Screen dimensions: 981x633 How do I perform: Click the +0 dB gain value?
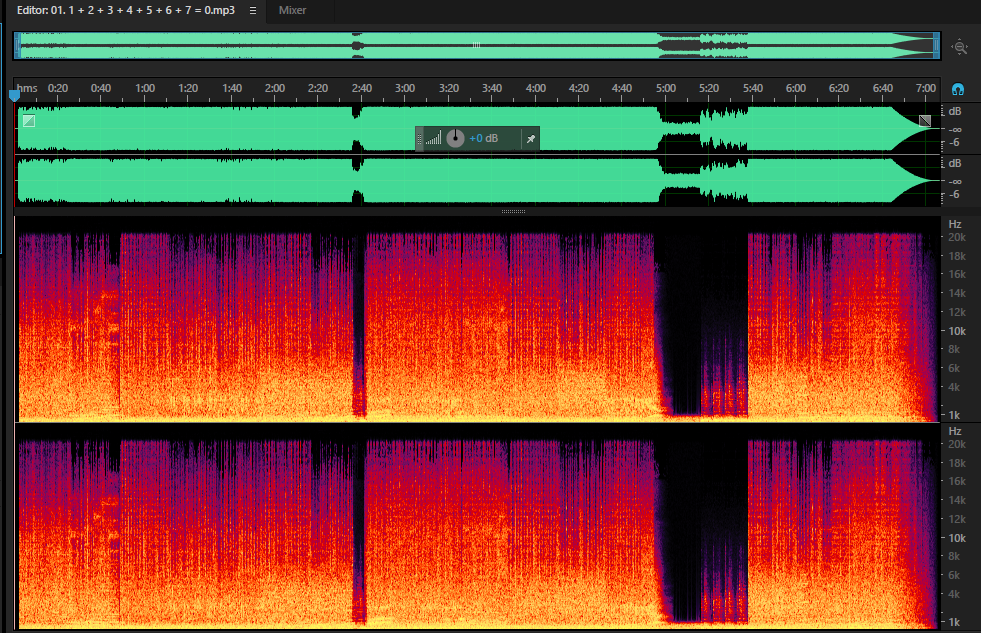(484, 138)
